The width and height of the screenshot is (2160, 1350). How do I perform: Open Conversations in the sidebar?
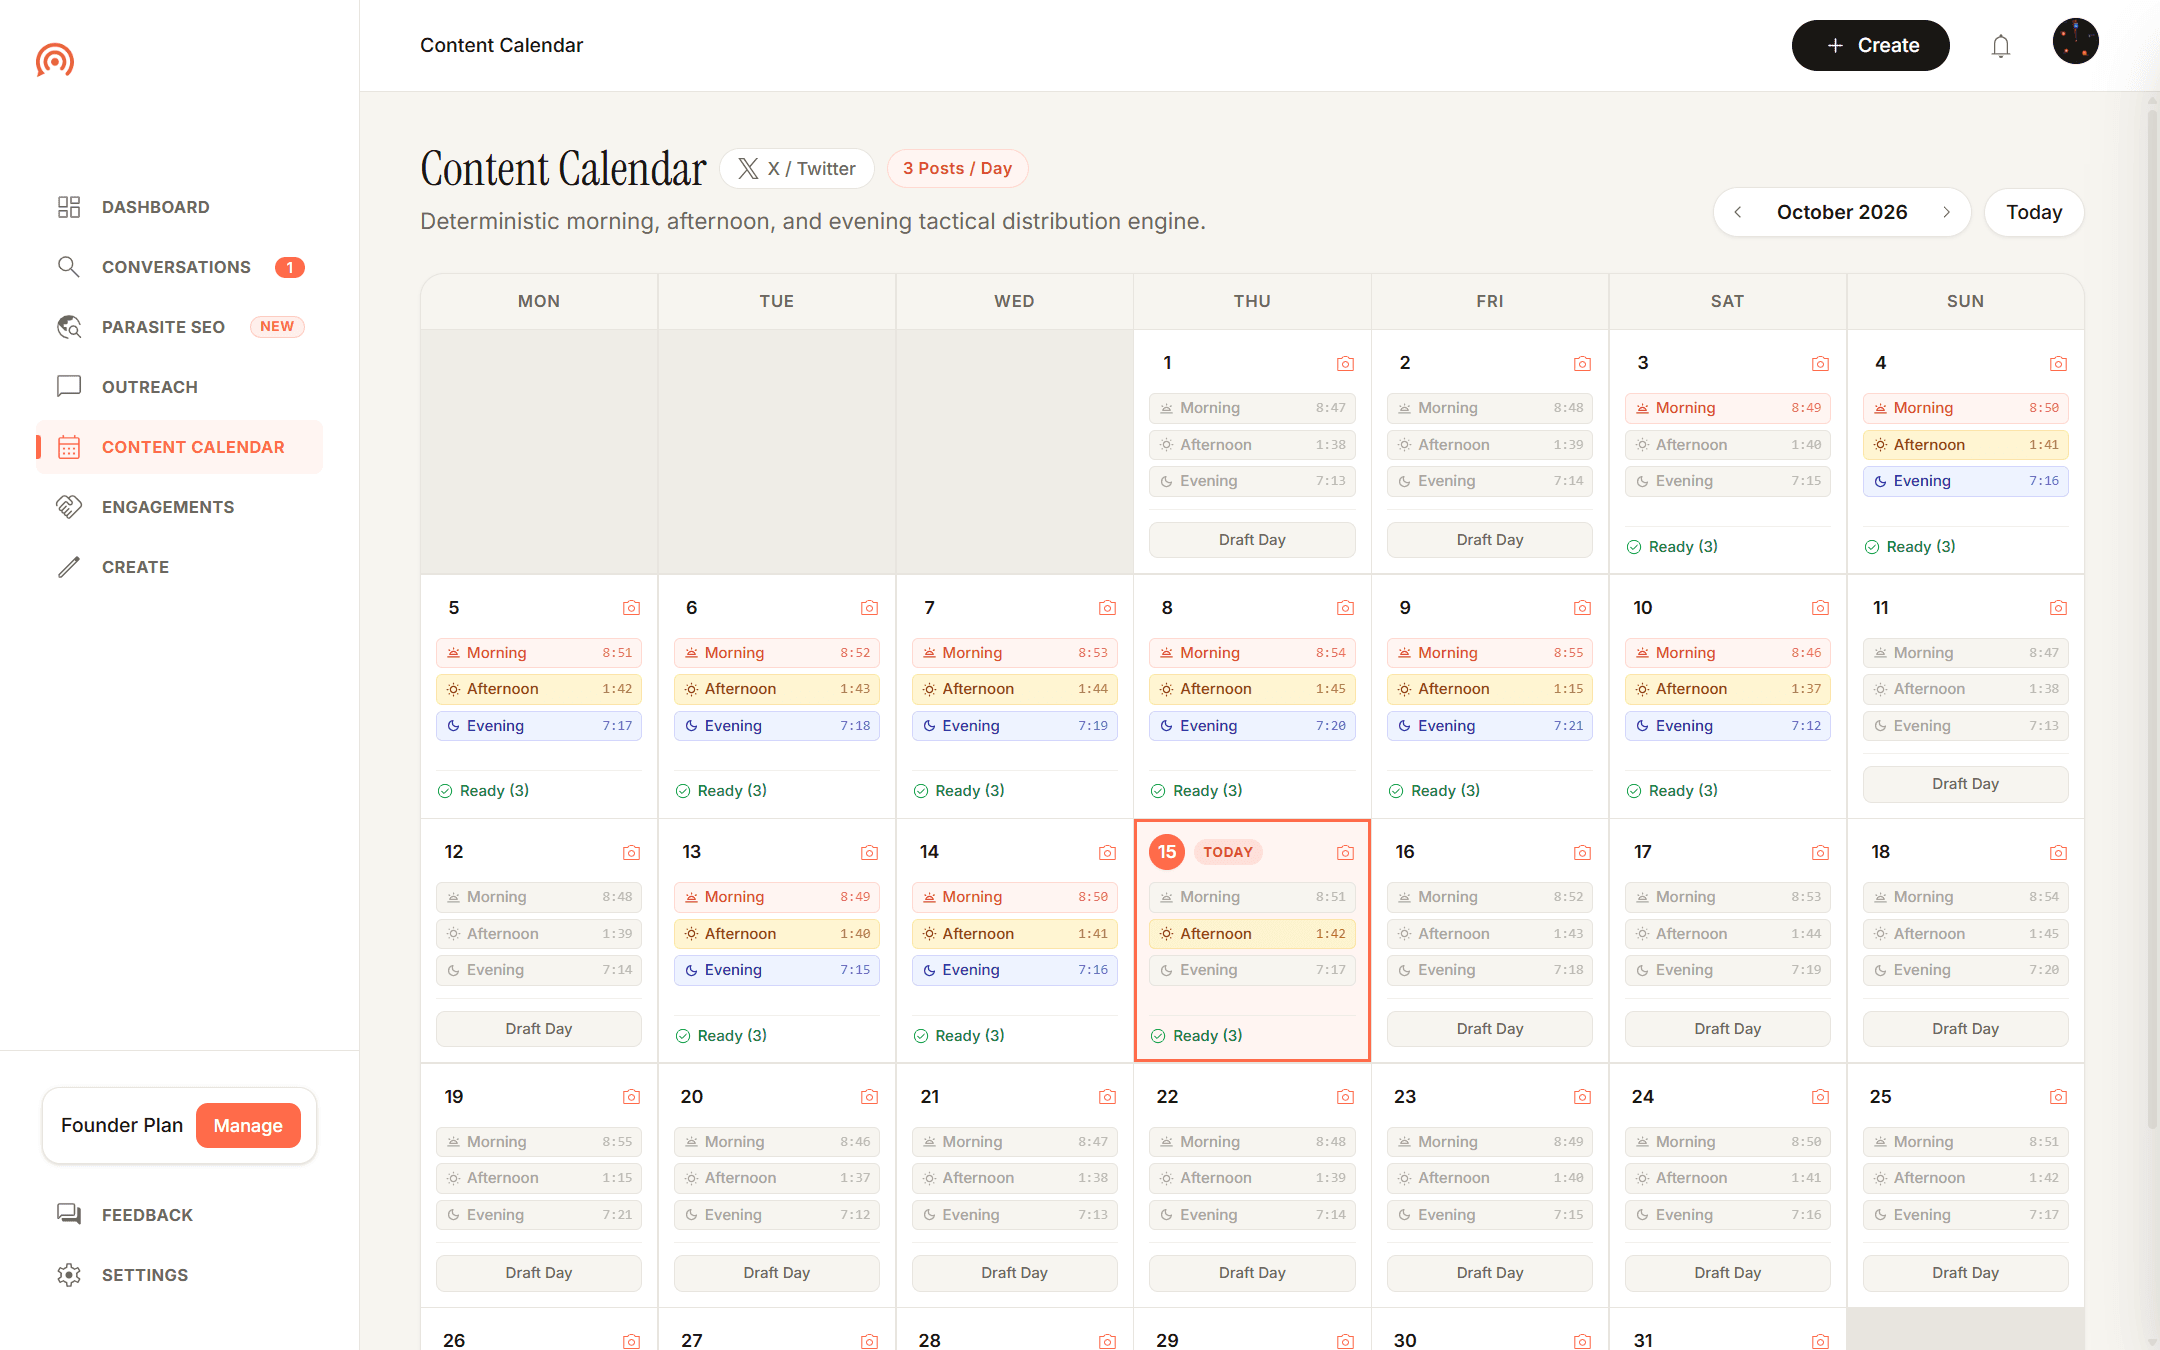pos(180,267)
